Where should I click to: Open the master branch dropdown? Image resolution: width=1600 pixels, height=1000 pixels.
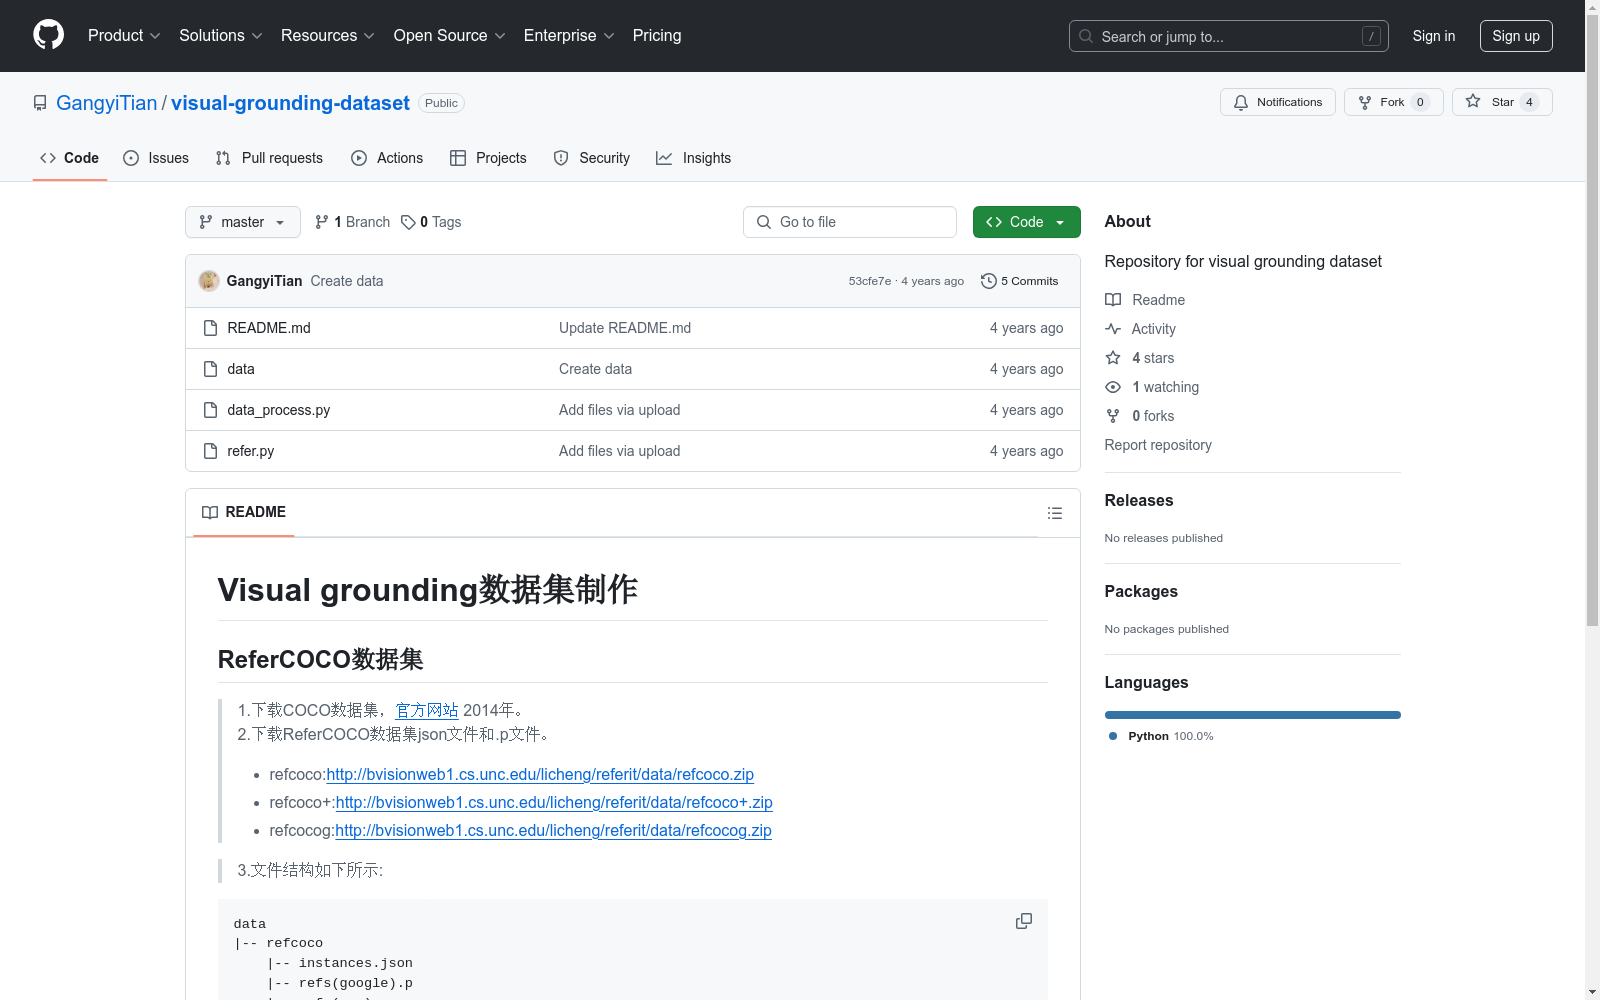click(242, 222)
